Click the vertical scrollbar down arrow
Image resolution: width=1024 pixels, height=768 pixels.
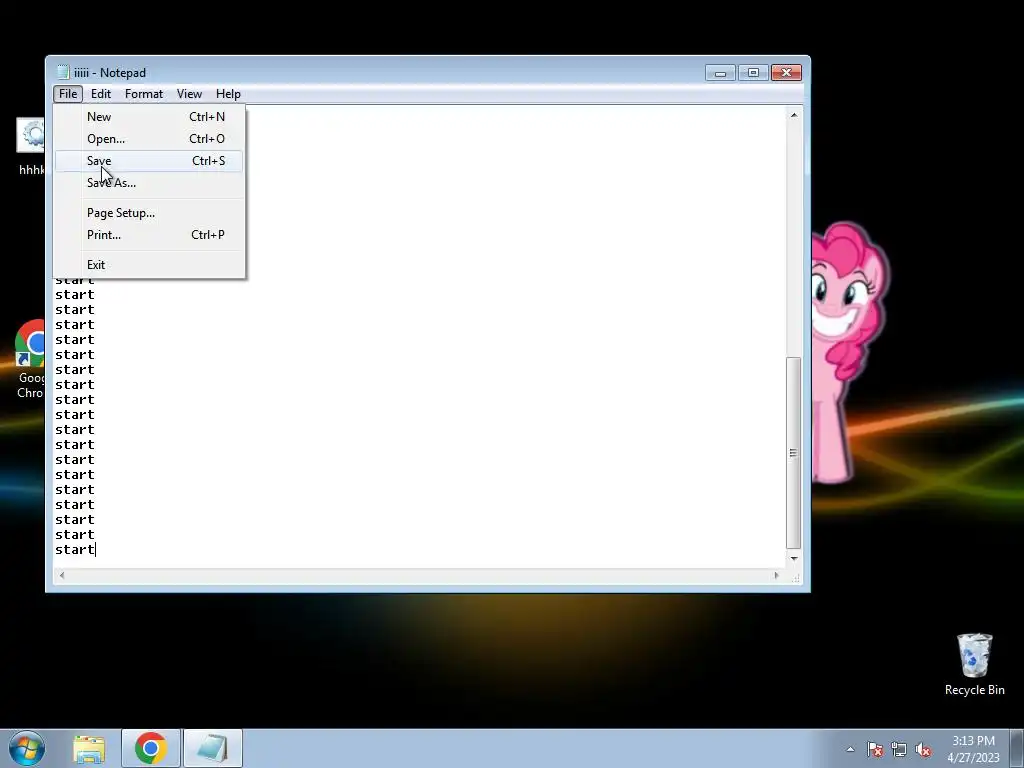point(793,558)
